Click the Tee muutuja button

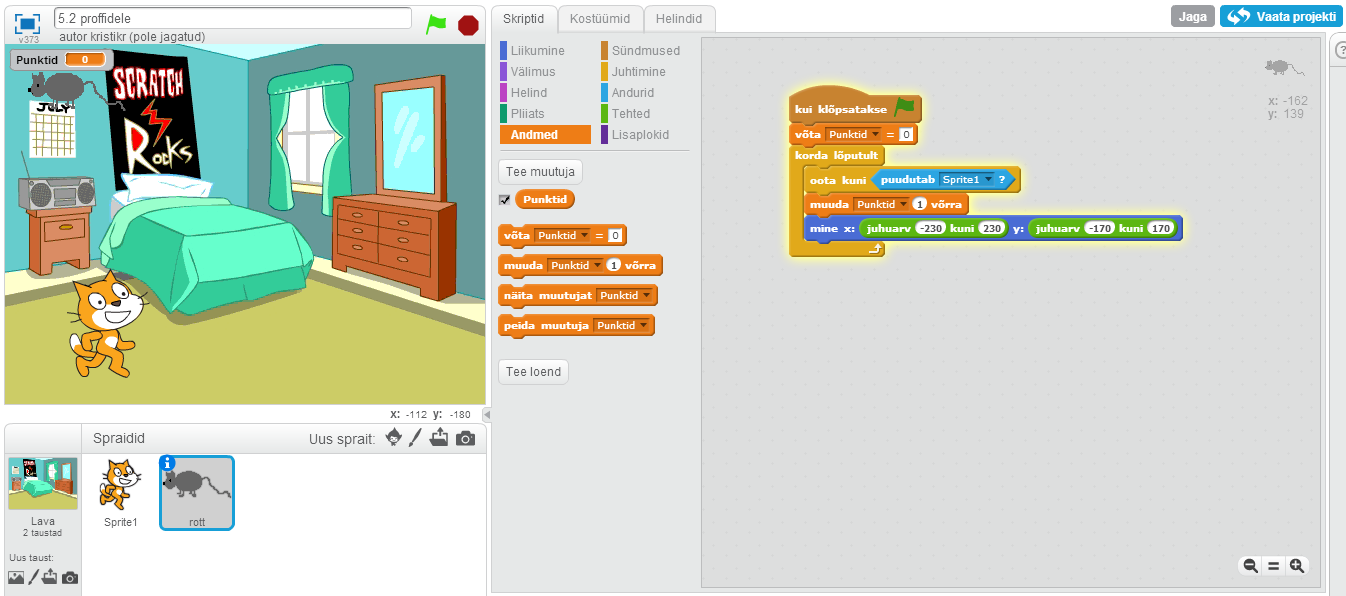(x=540, y=172)
